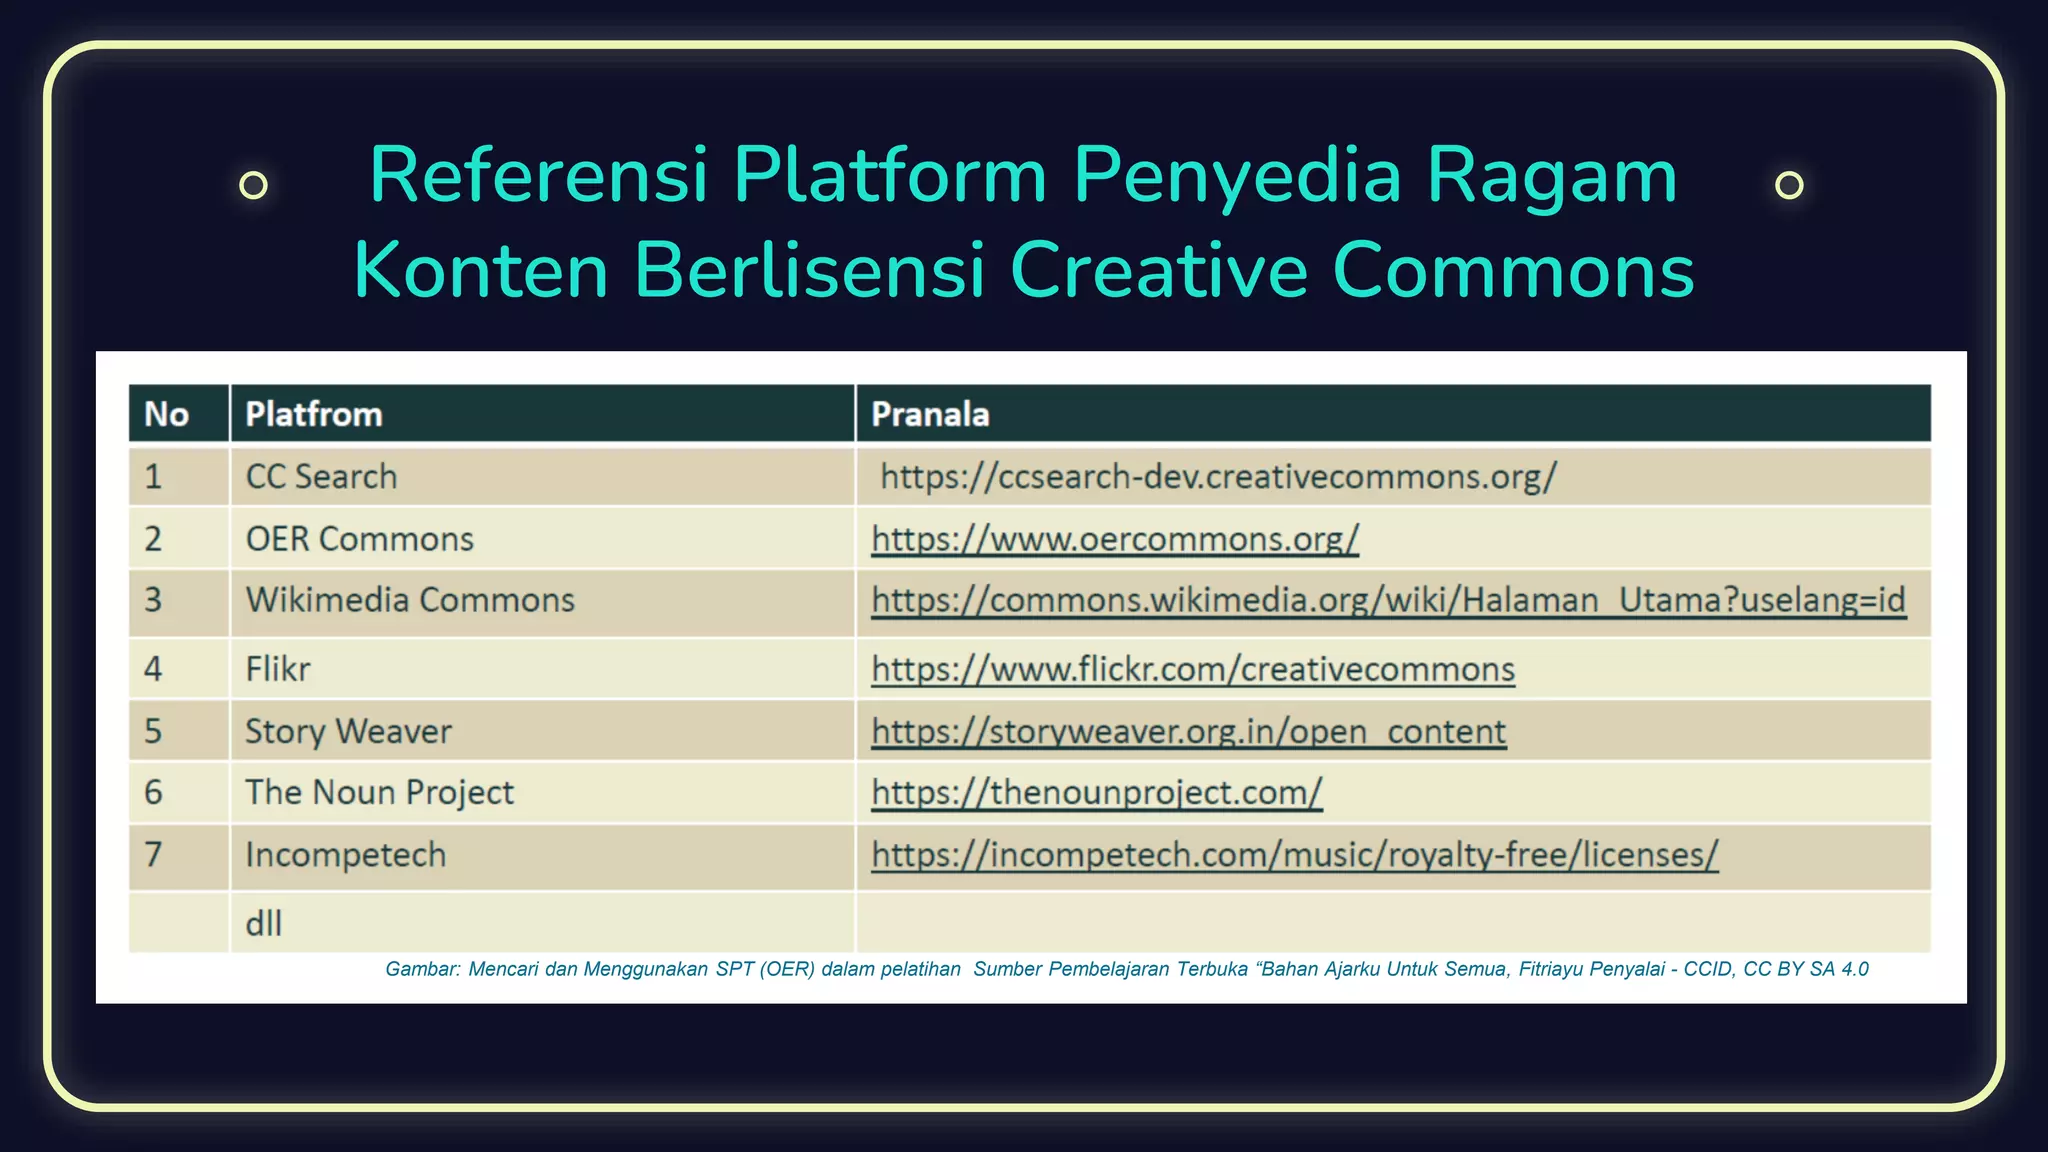This screenshot has height=1152, width=2048.
Task: Open the Noun Project link
Action: pyautogui.click(x=1097, y=792)
